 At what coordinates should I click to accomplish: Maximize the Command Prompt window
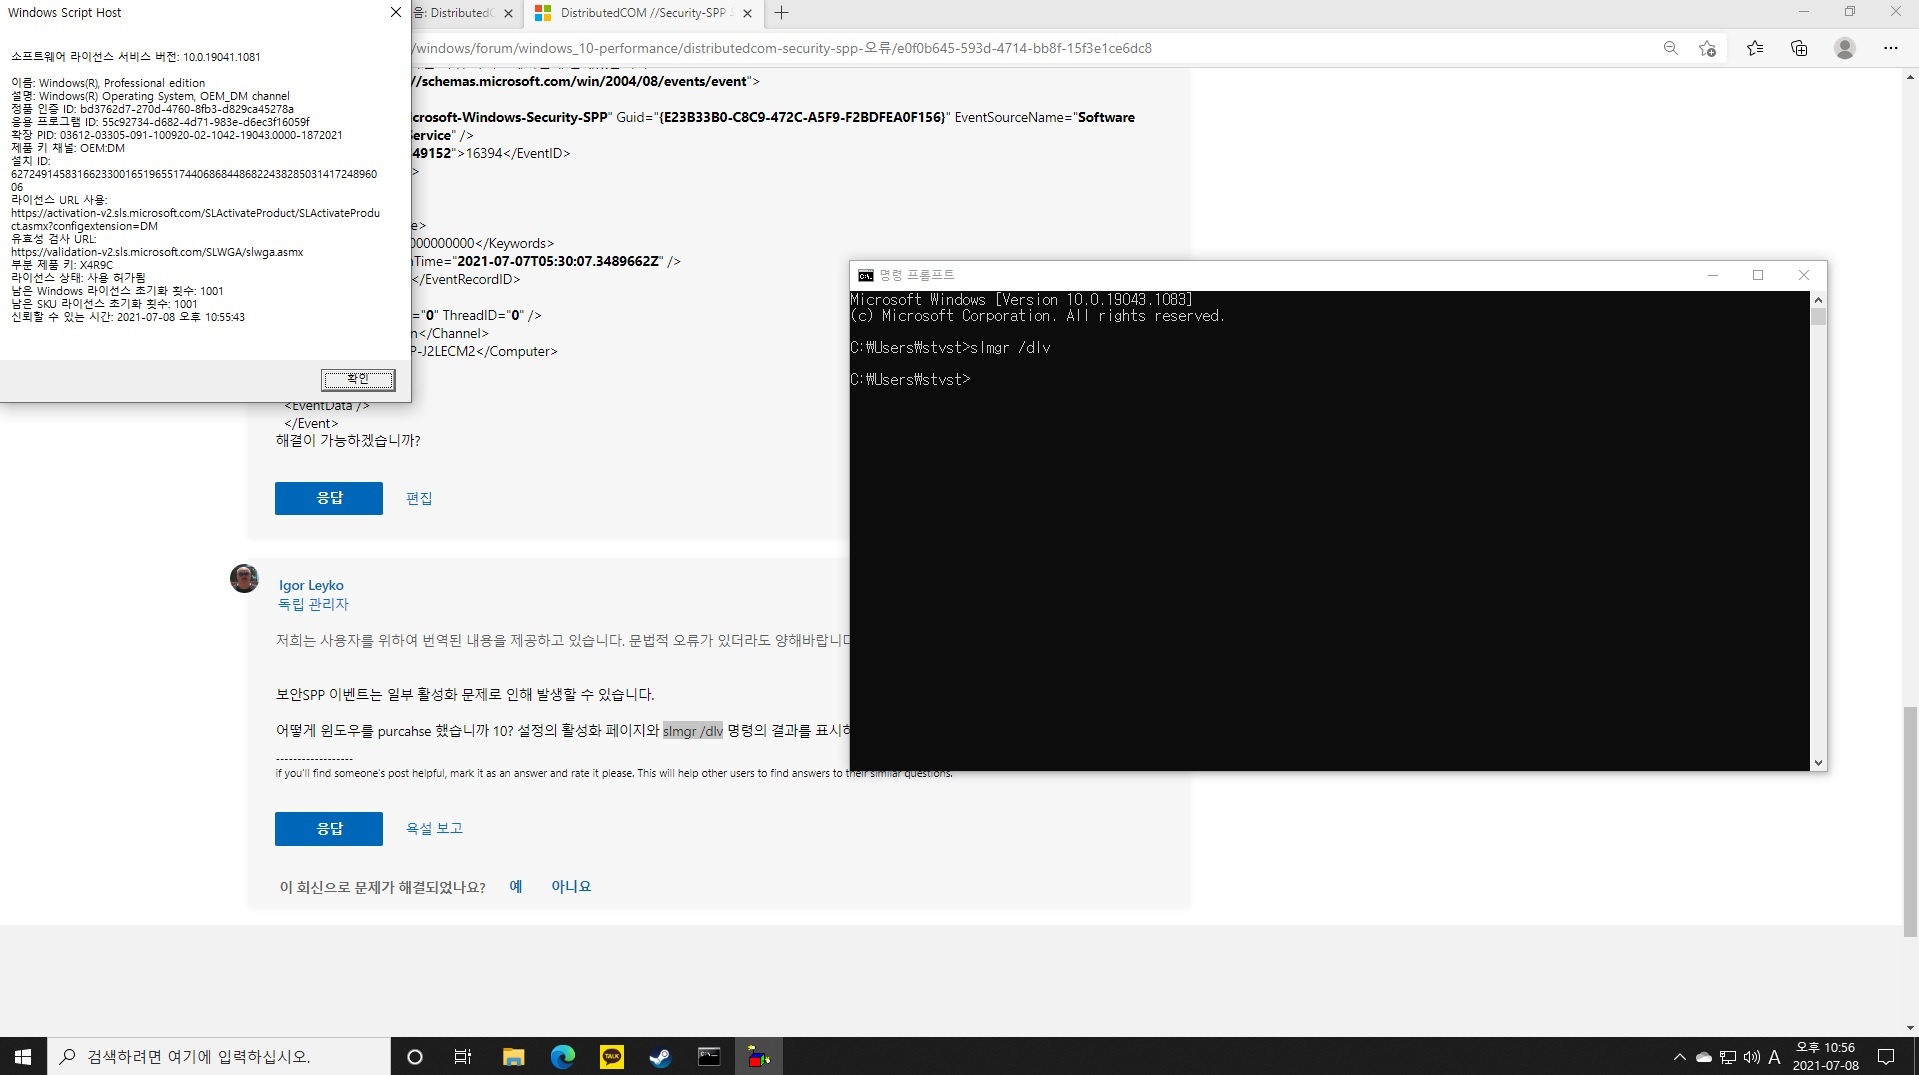click(1758, 275)
